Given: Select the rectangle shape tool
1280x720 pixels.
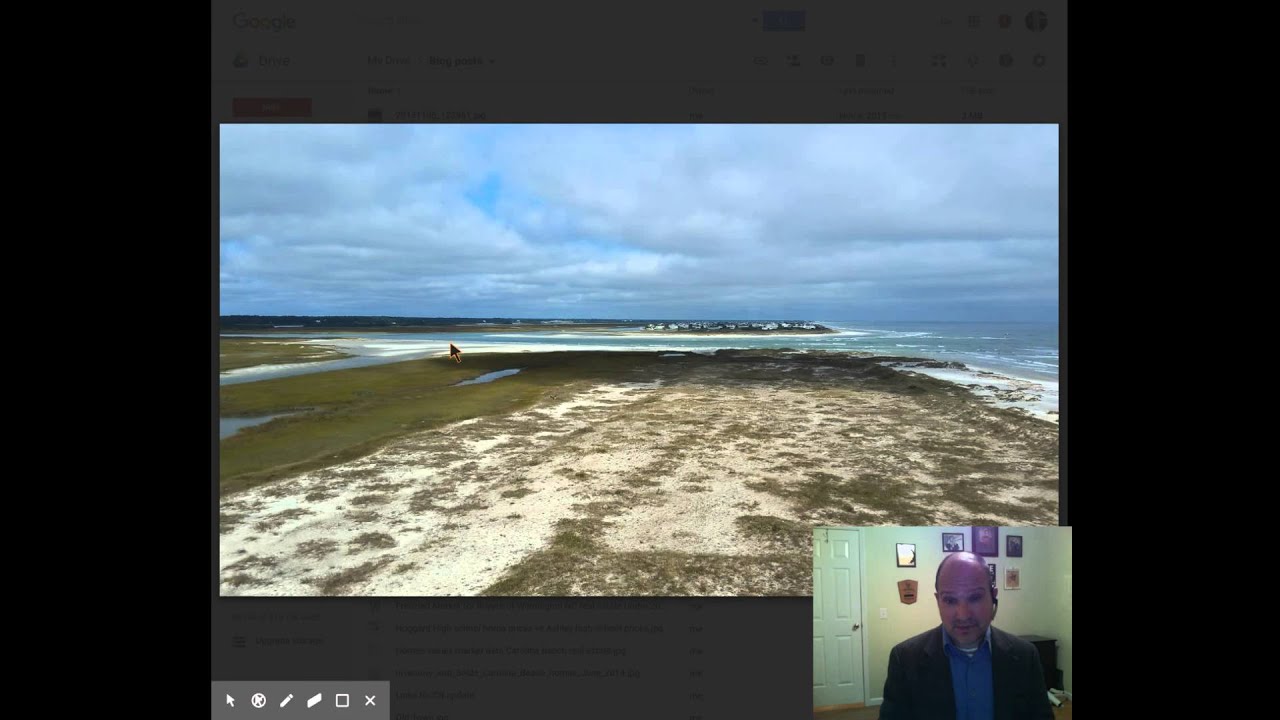Looking at the screenshot, I should [342, 701].
